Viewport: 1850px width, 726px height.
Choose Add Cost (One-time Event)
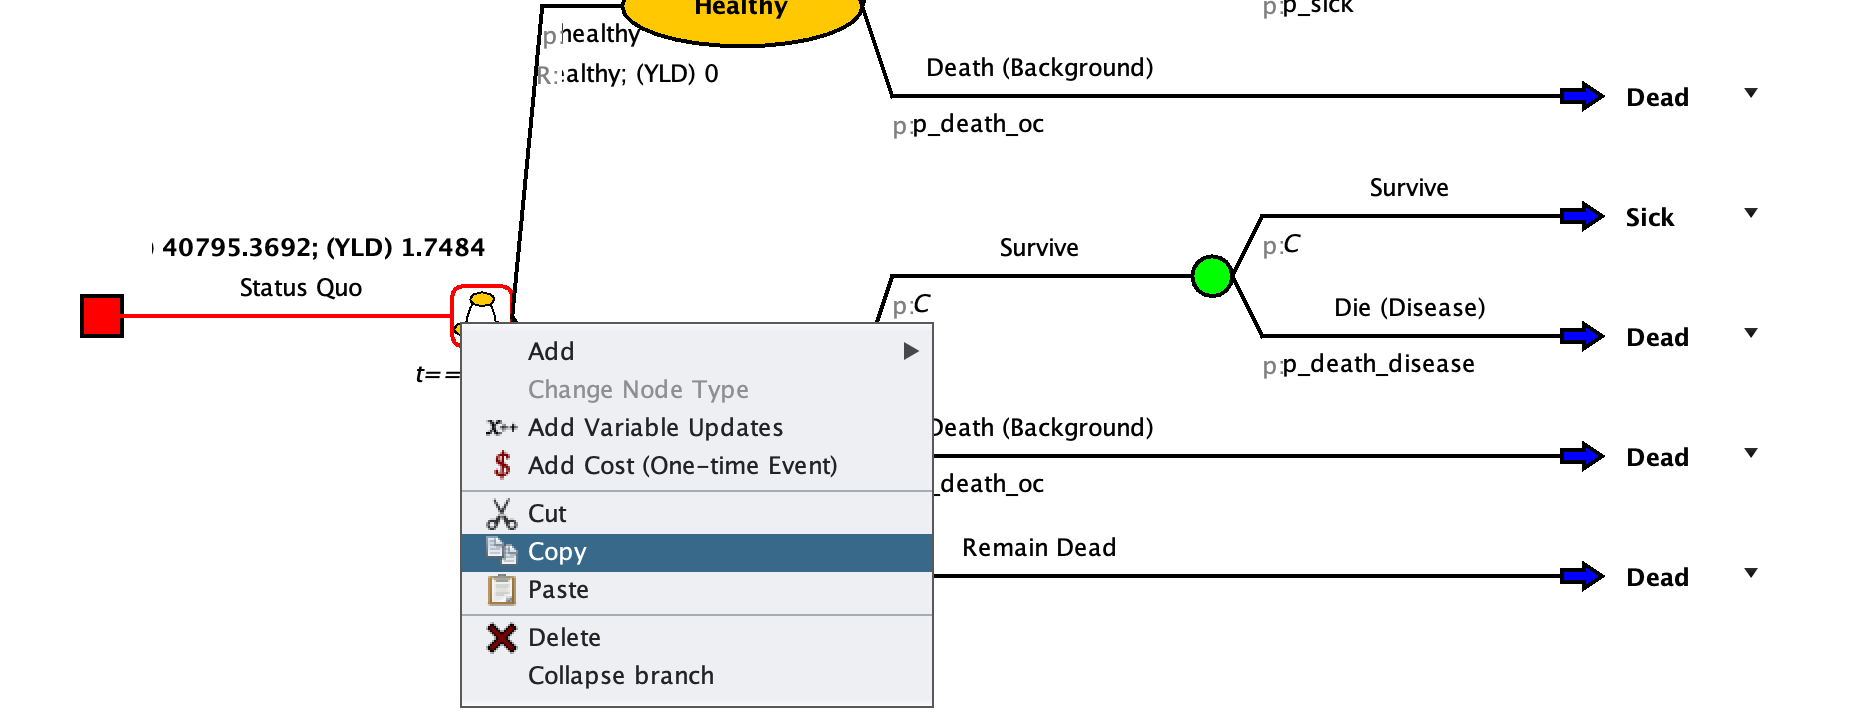pyautogui.click(x=682, y=466)
